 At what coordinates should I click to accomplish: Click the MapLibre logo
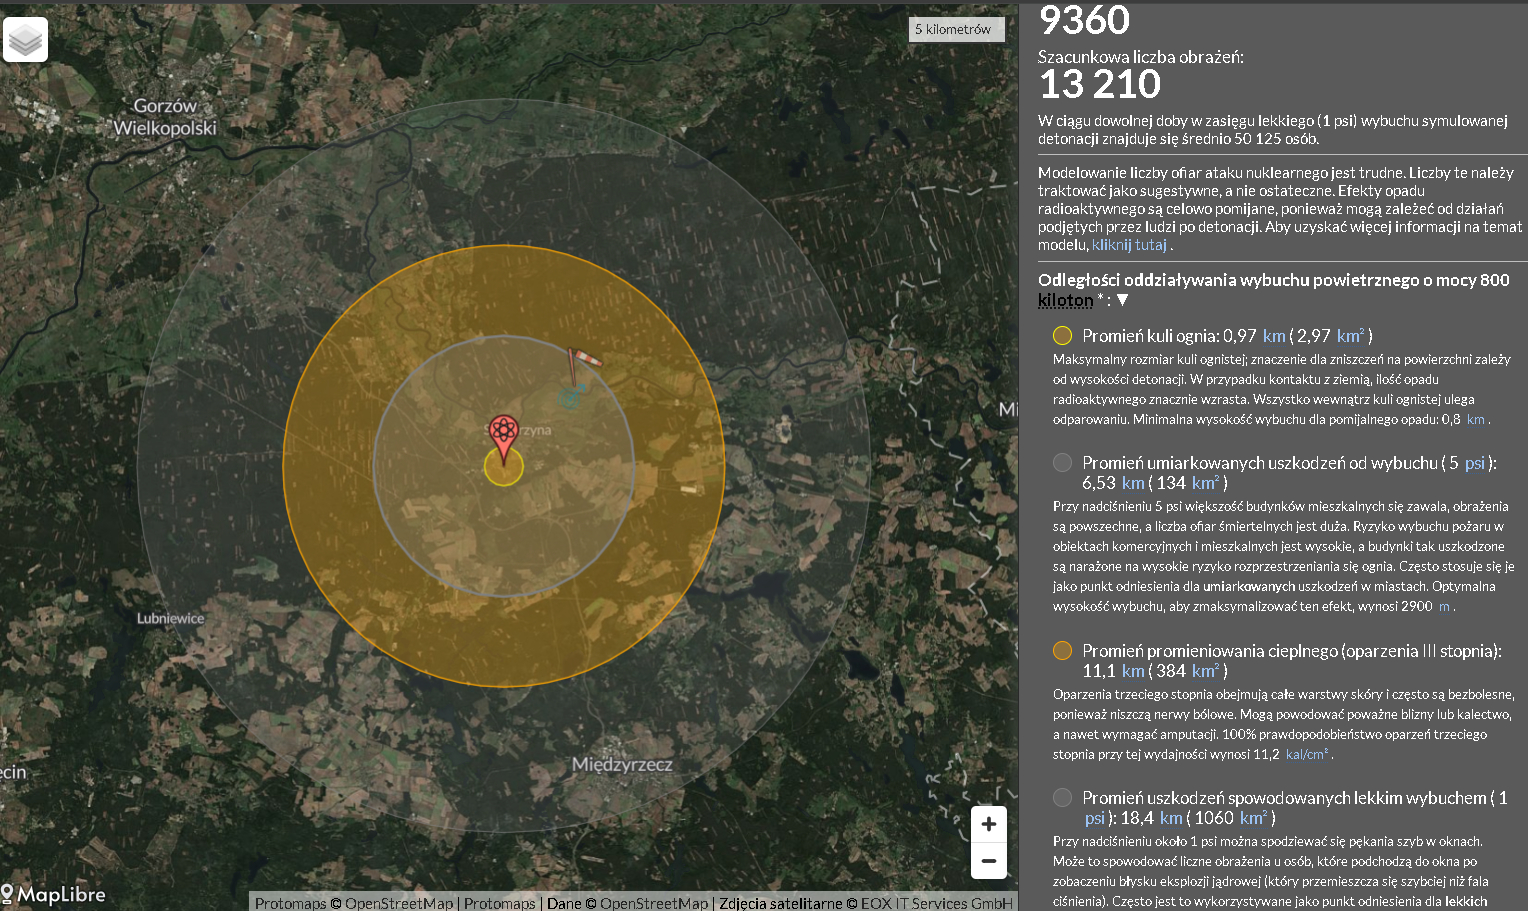click(x=54, y=893)
